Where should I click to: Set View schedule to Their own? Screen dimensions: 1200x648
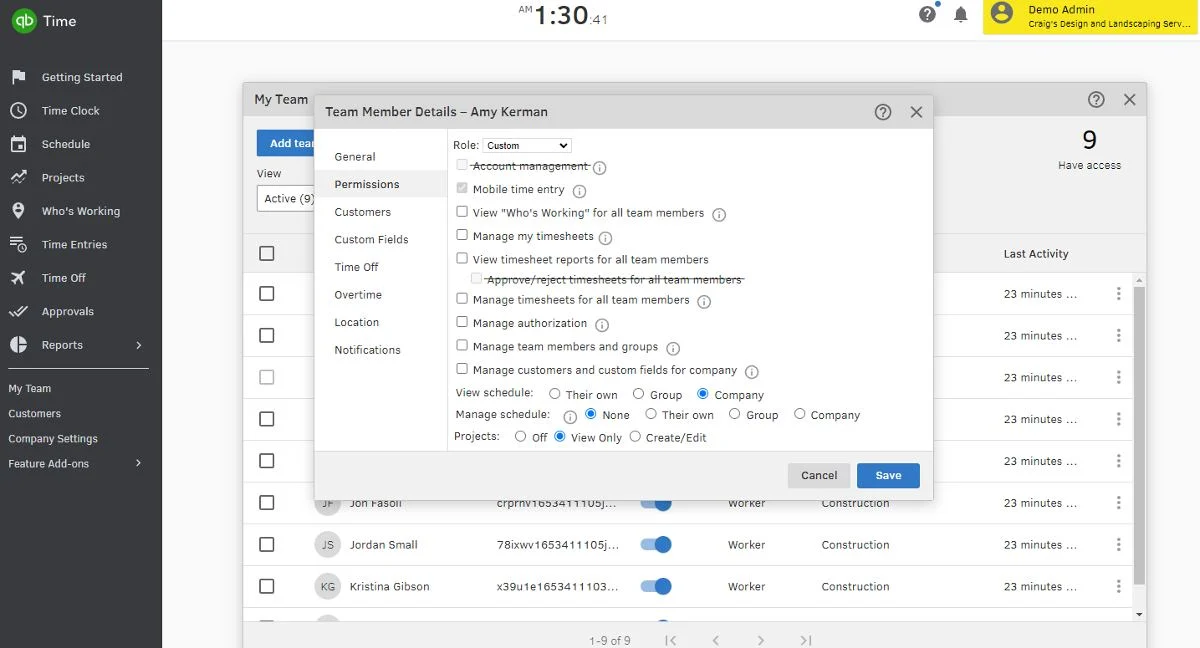point(554,394)
